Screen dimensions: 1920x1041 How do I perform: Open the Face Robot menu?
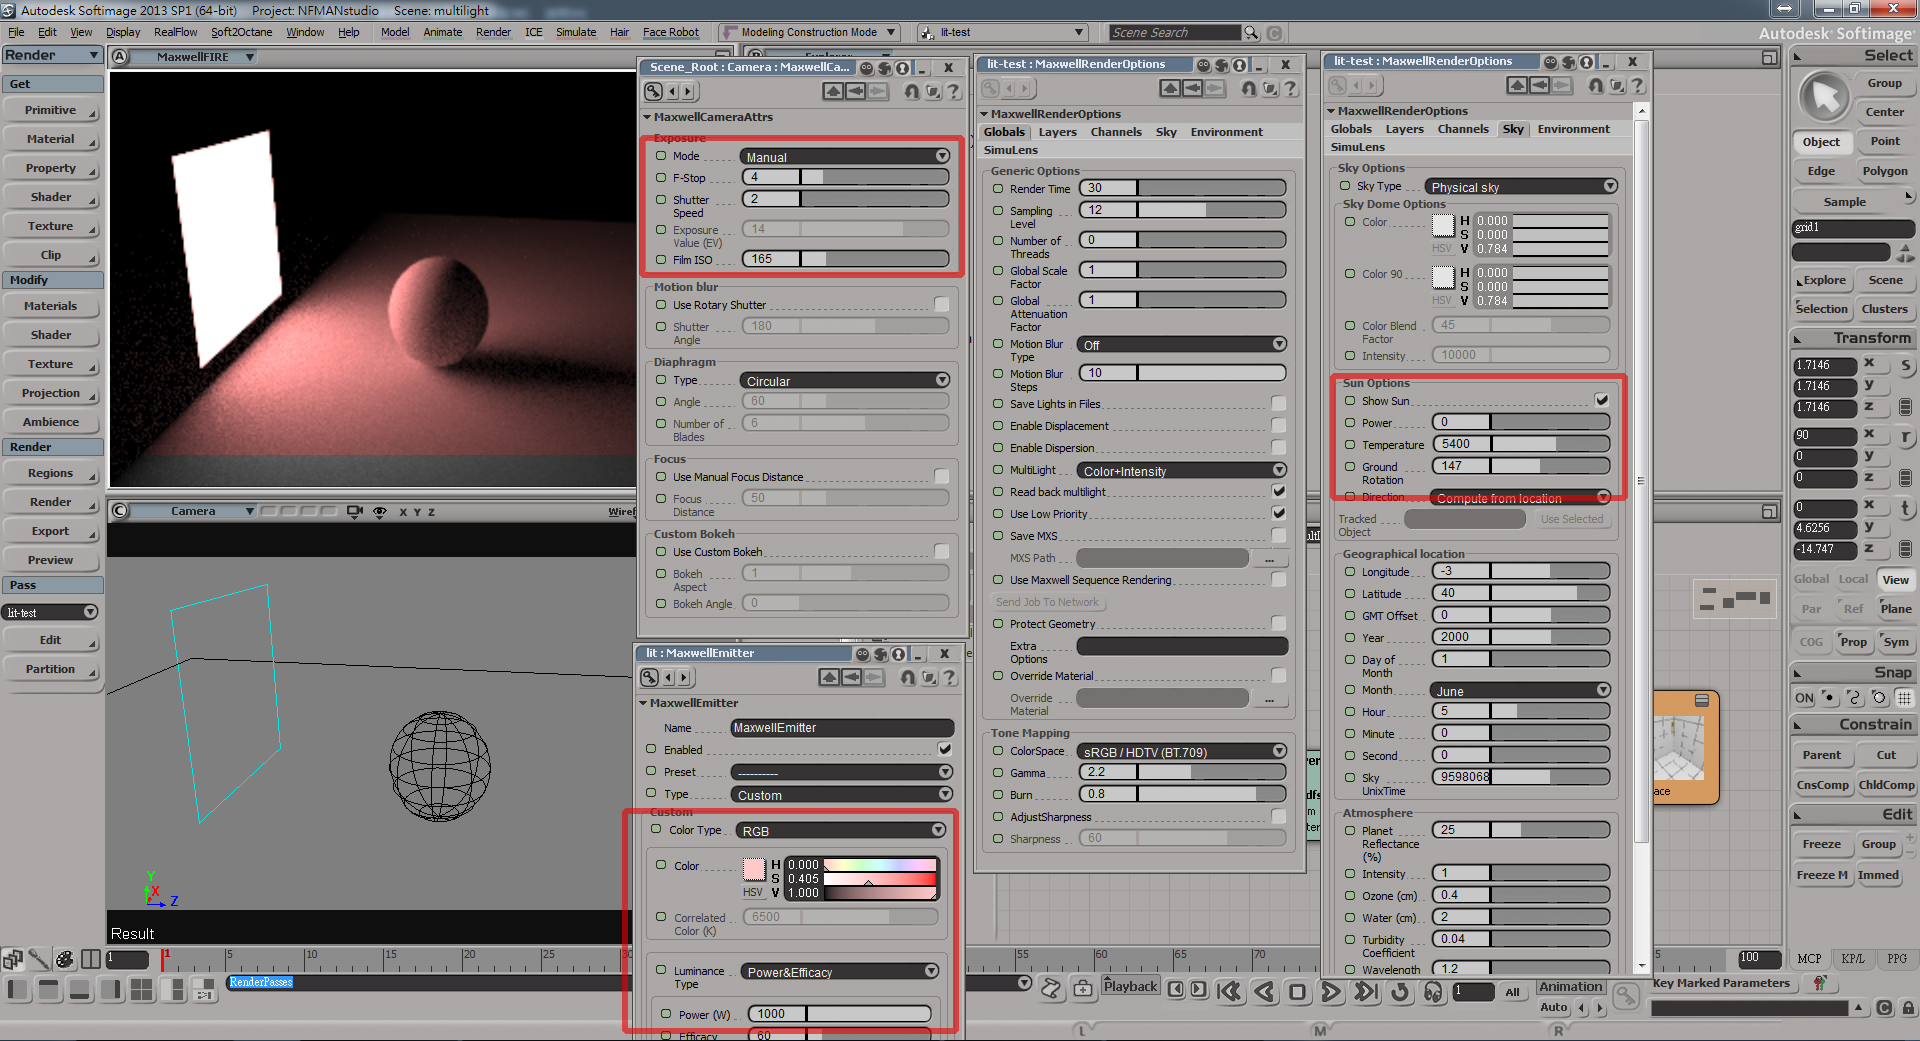pos(670,32)
